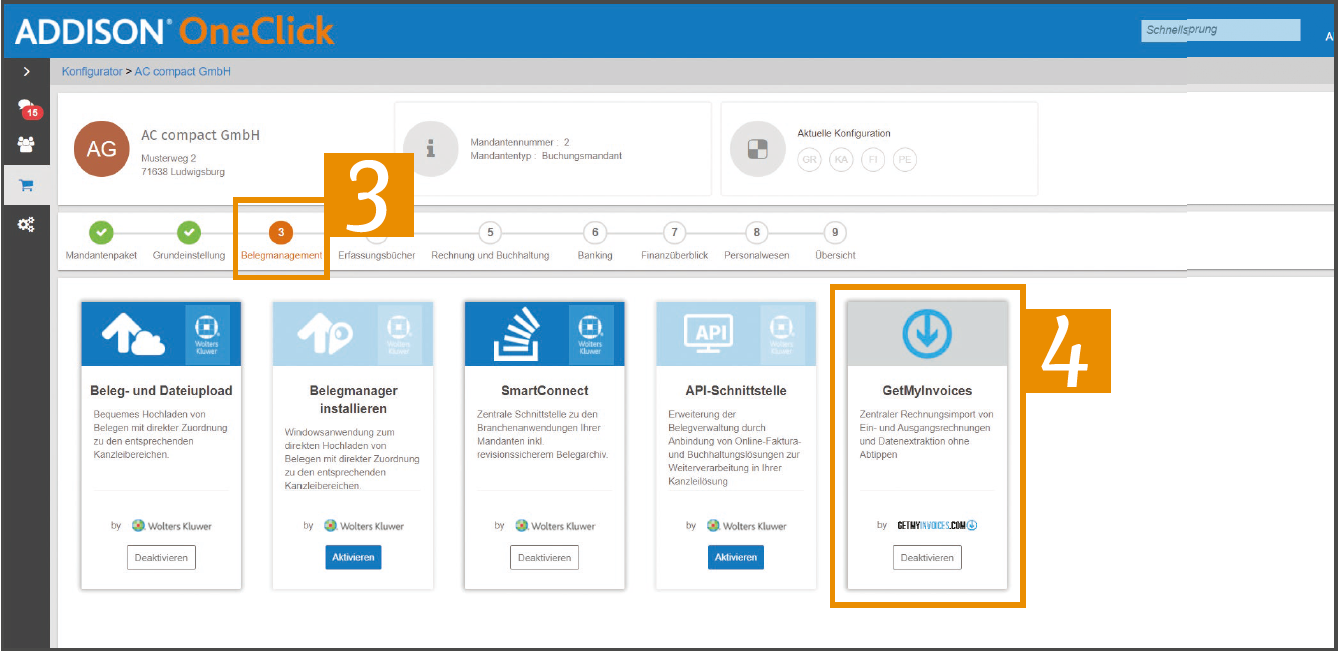Select the API-Schnittstelle card title
This screenshot has height=651, width=1338.
[x=736, y=391]
